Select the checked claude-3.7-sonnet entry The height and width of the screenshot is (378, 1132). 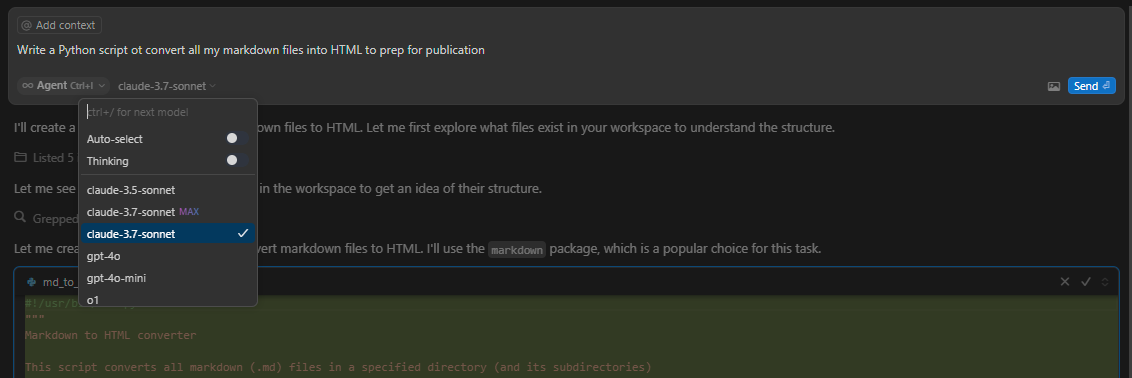(167, 234)
